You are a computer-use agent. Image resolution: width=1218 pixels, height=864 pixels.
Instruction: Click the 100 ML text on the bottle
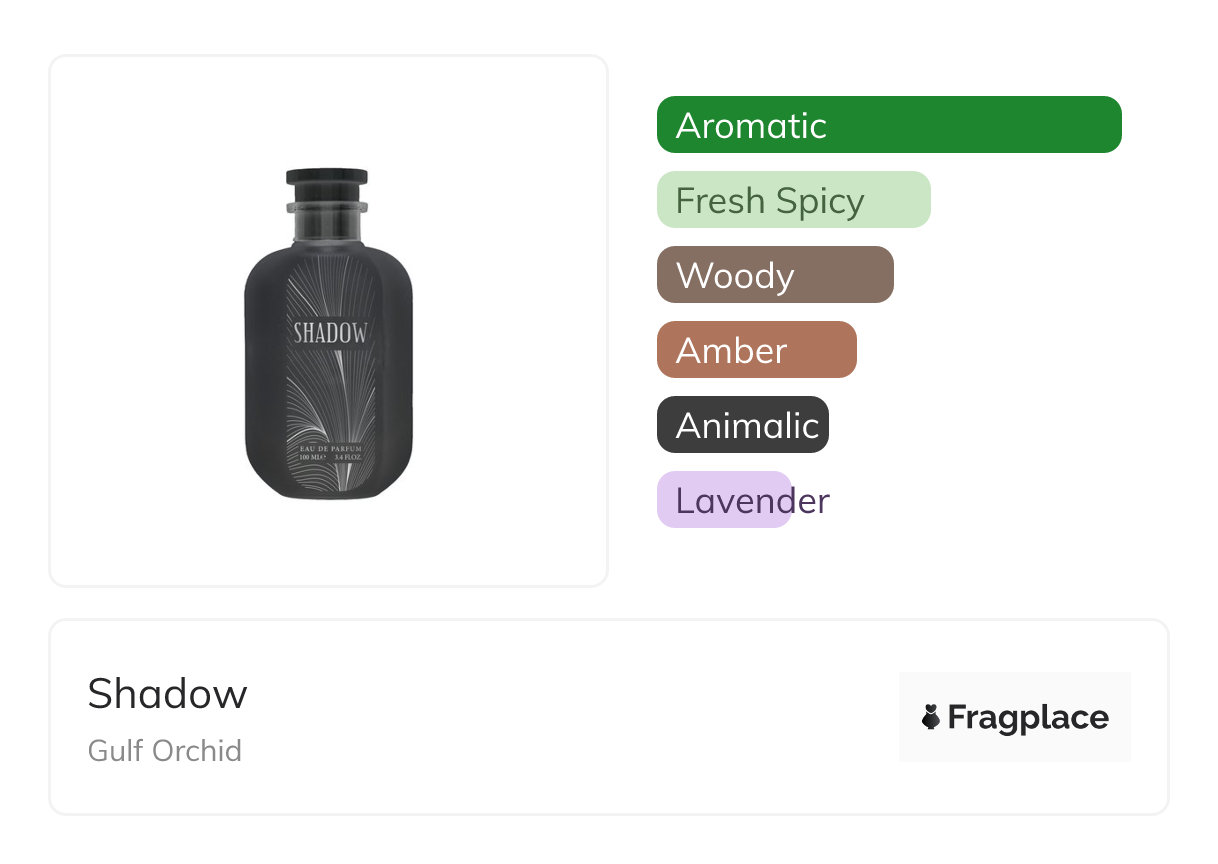[312, 457]
